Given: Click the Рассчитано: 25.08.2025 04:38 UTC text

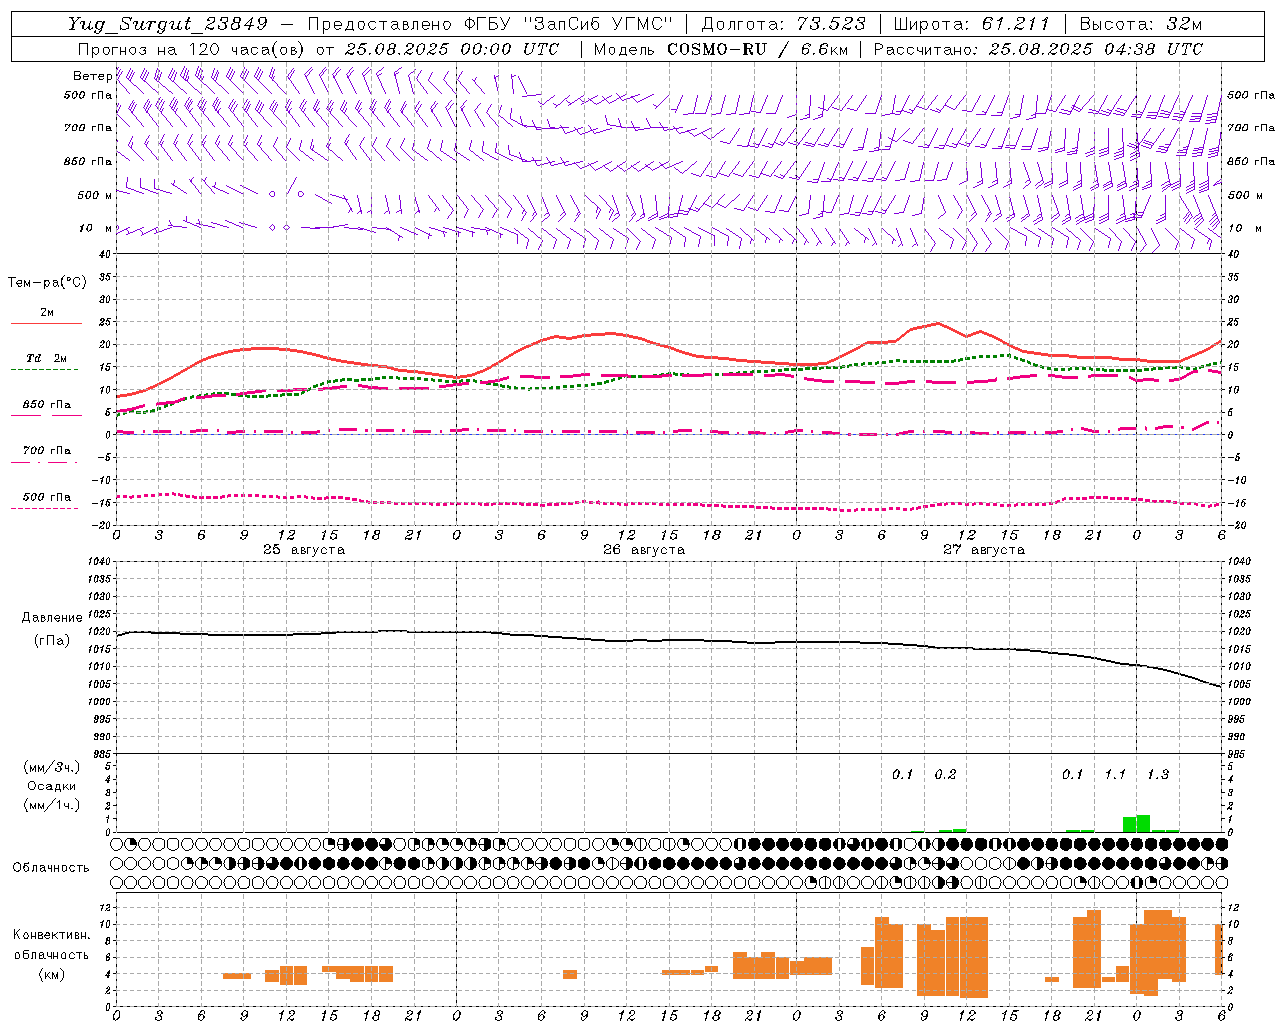Looking at the screenshot, I should coord(1038,49).
